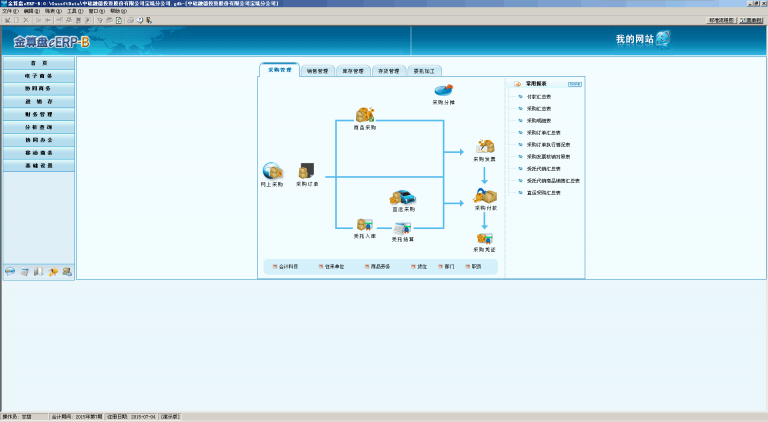Select 财务管理 in the left sidebar

(x=39, y=114)
